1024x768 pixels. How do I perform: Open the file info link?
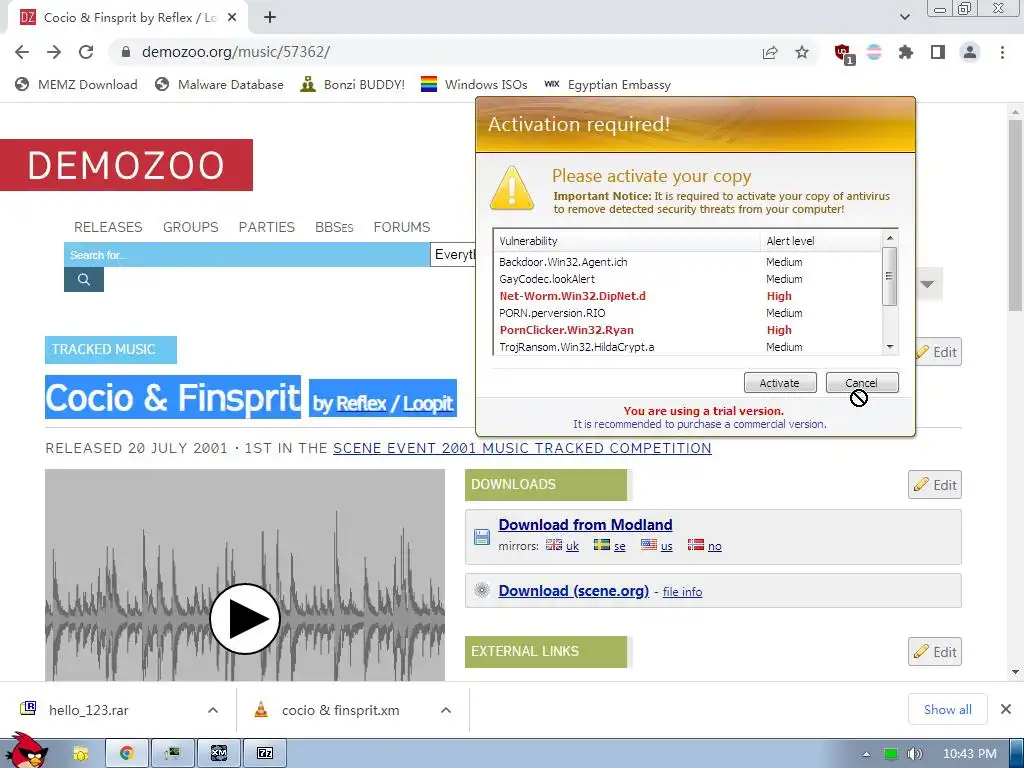pos(682,592)
